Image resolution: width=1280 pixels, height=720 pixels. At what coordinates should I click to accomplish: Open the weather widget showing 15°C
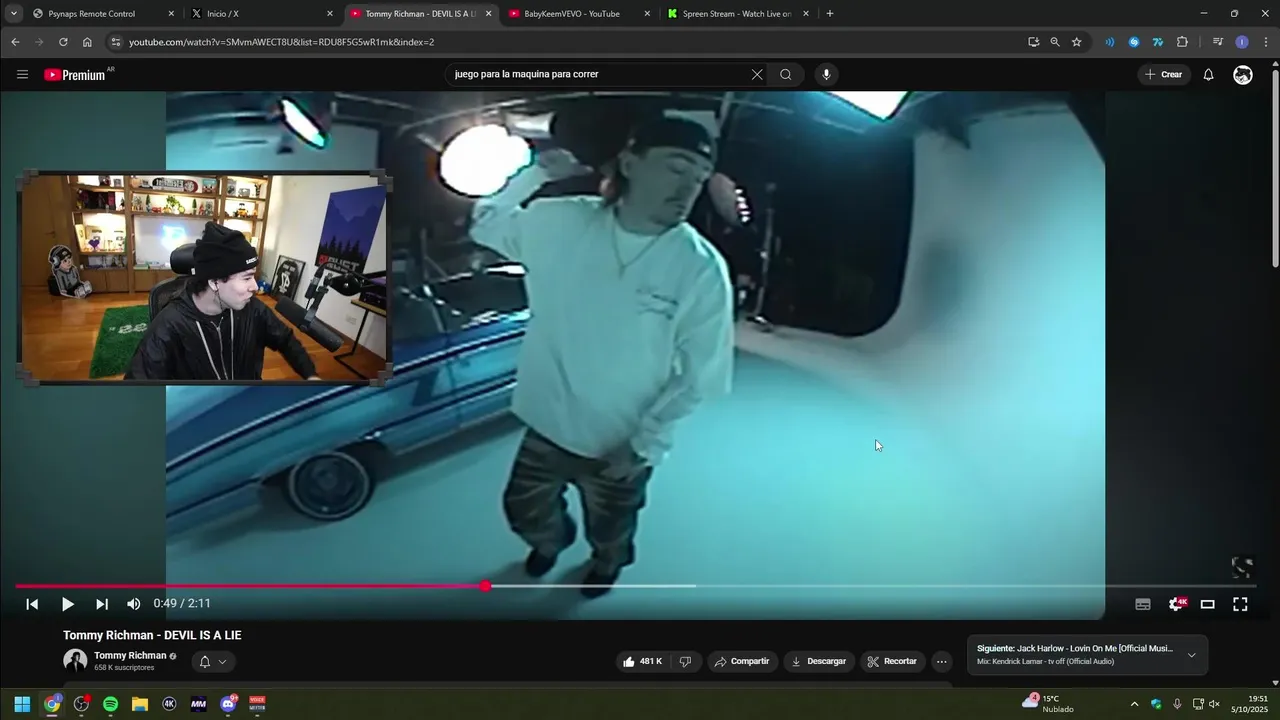point(1048,703)
